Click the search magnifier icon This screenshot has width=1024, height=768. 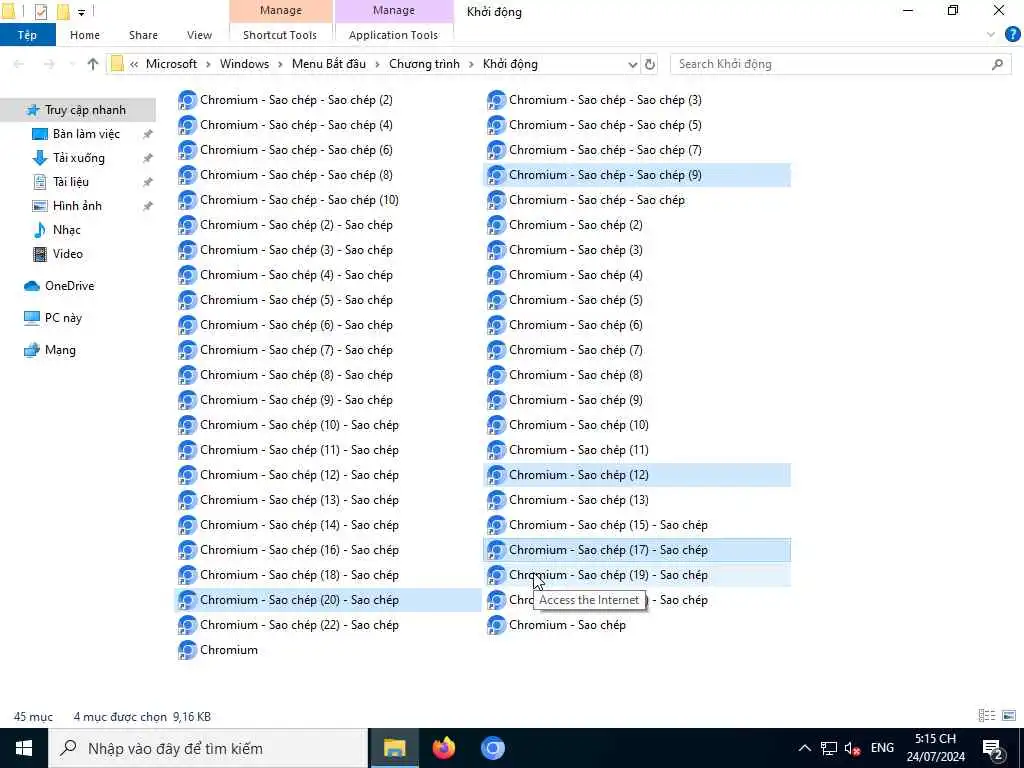[997, 64]
